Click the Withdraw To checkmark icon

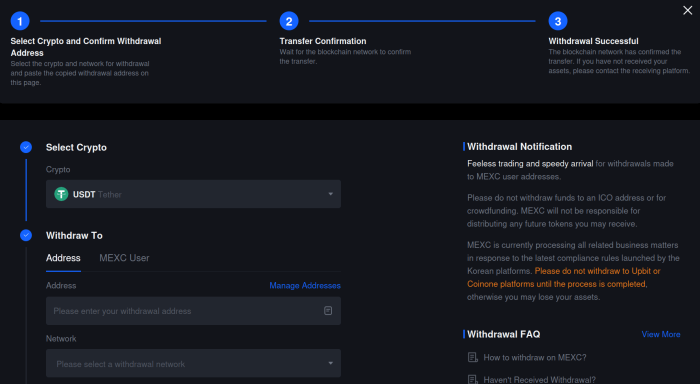point(26,235)
